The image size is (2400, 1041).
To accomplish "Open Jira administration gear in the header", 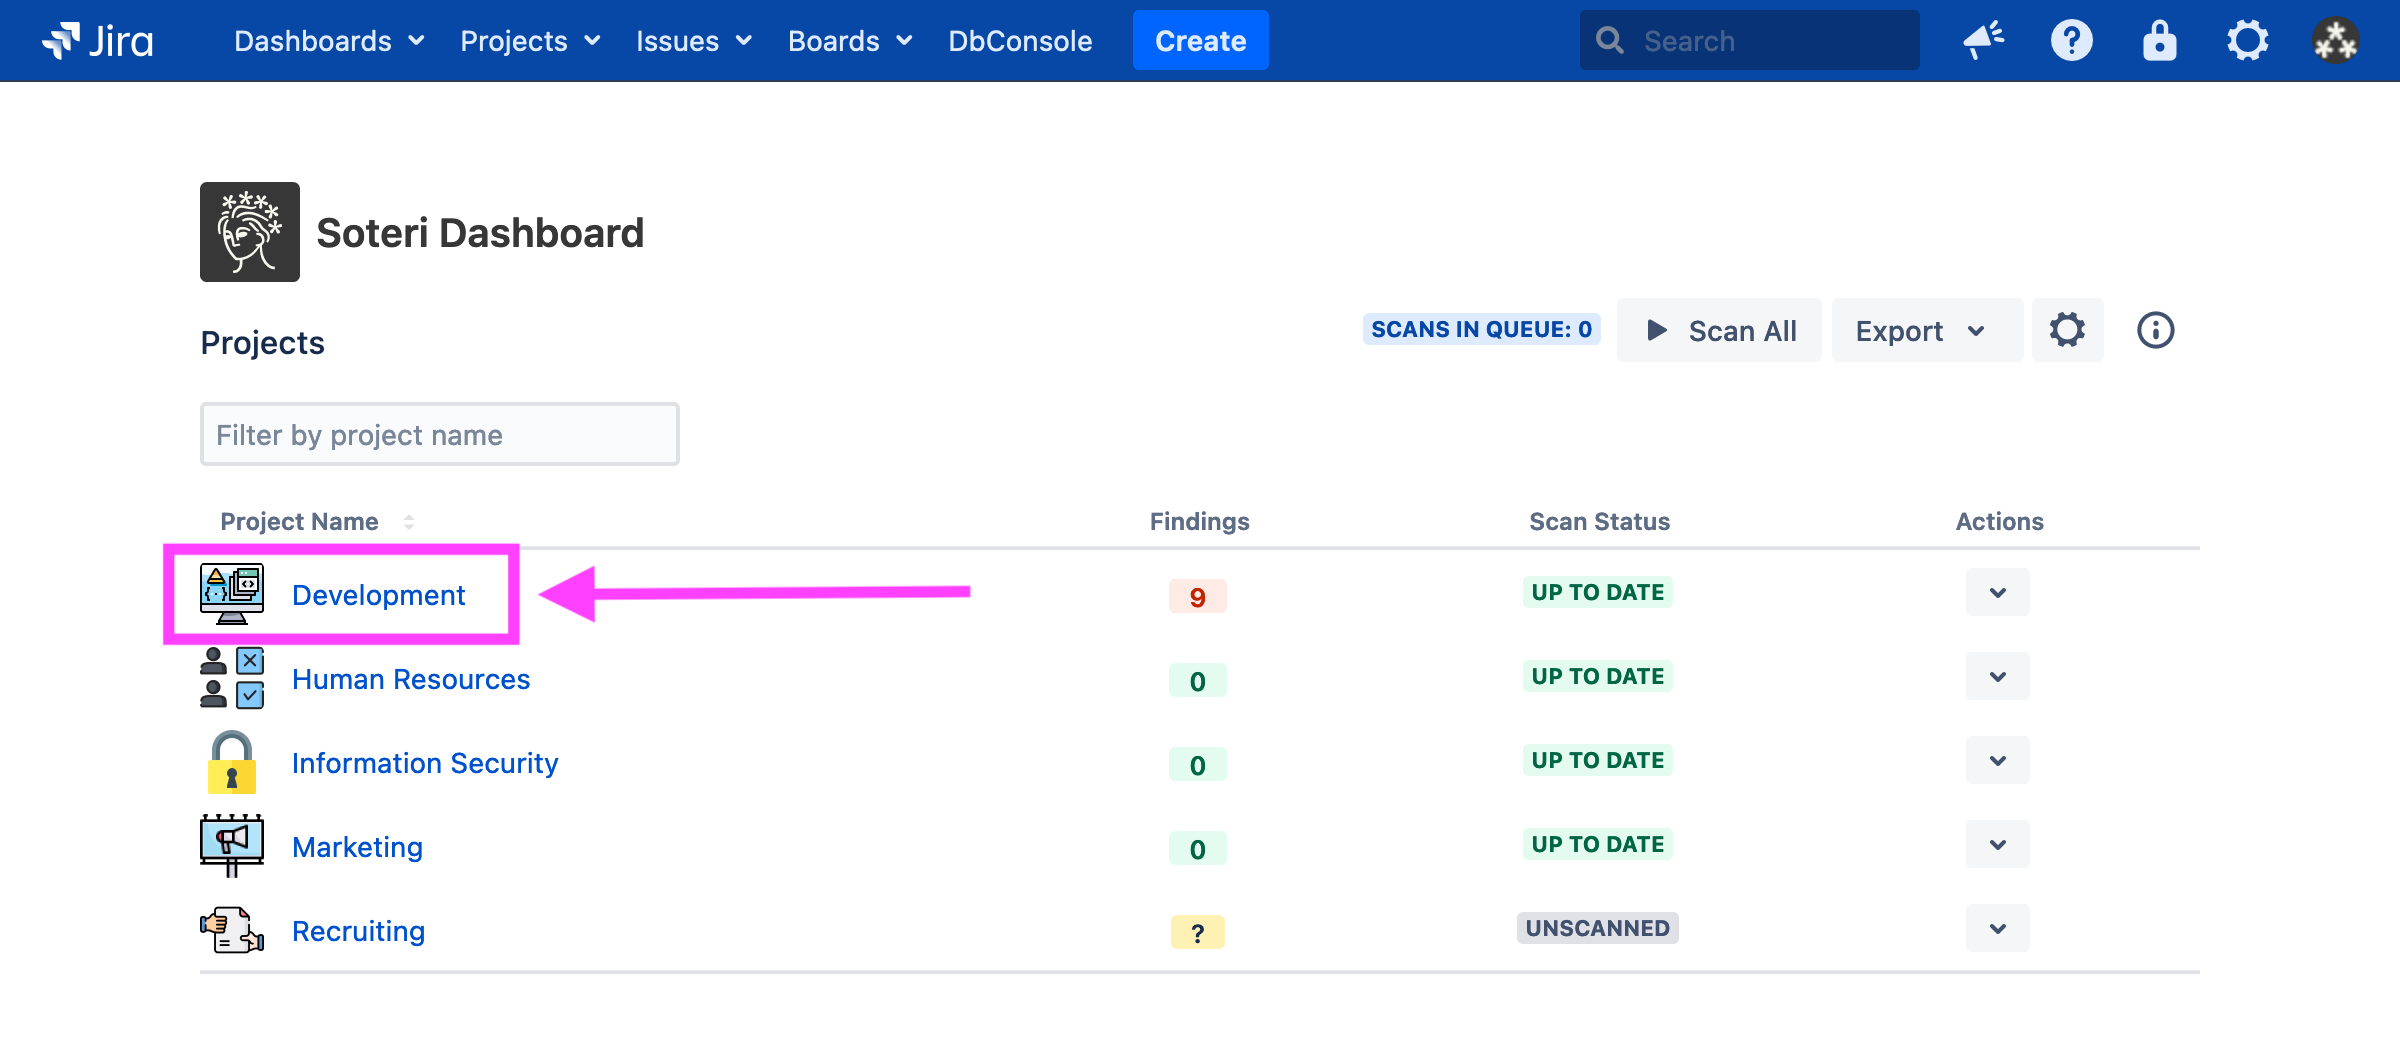I will 2247,41.
